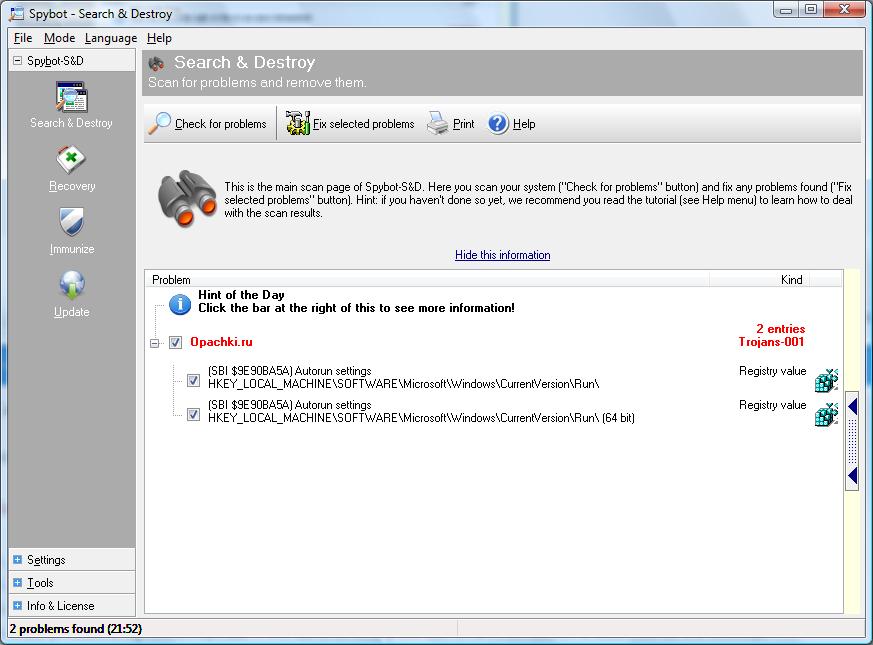Image resolution: width=873 pixels, height=645 pixels.
Task: Click the upper blue arrow on the side bar
Action: (852, 407)
